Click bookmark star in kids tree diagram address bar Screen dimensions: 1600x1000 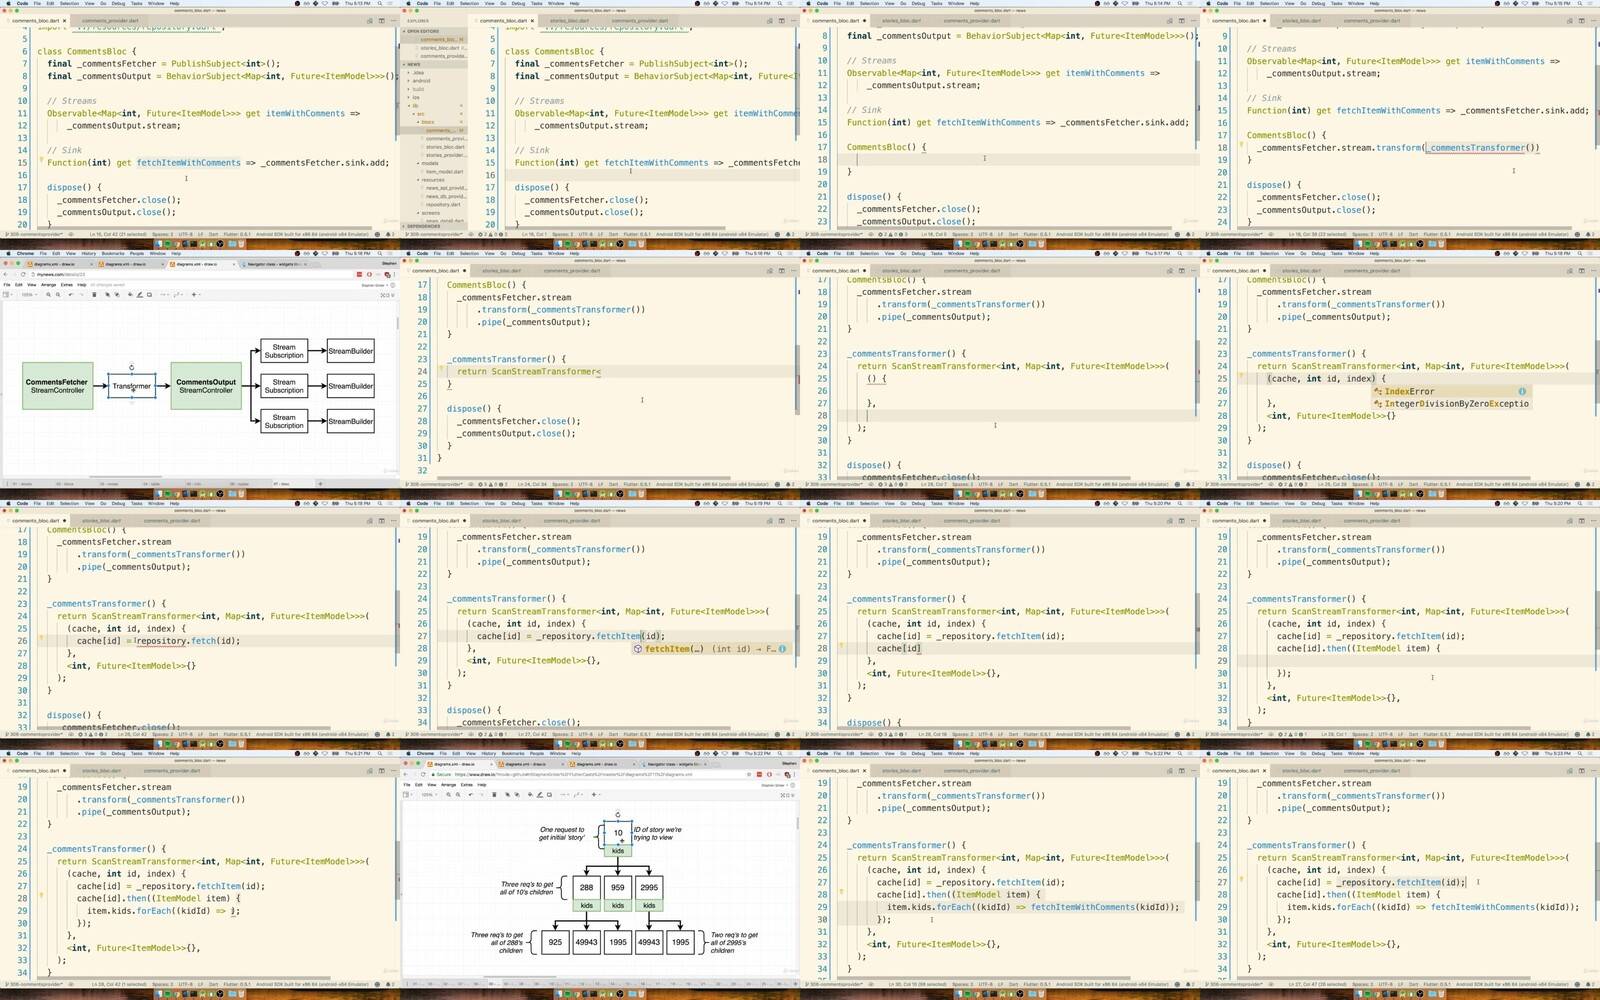(x=749, y=774)
